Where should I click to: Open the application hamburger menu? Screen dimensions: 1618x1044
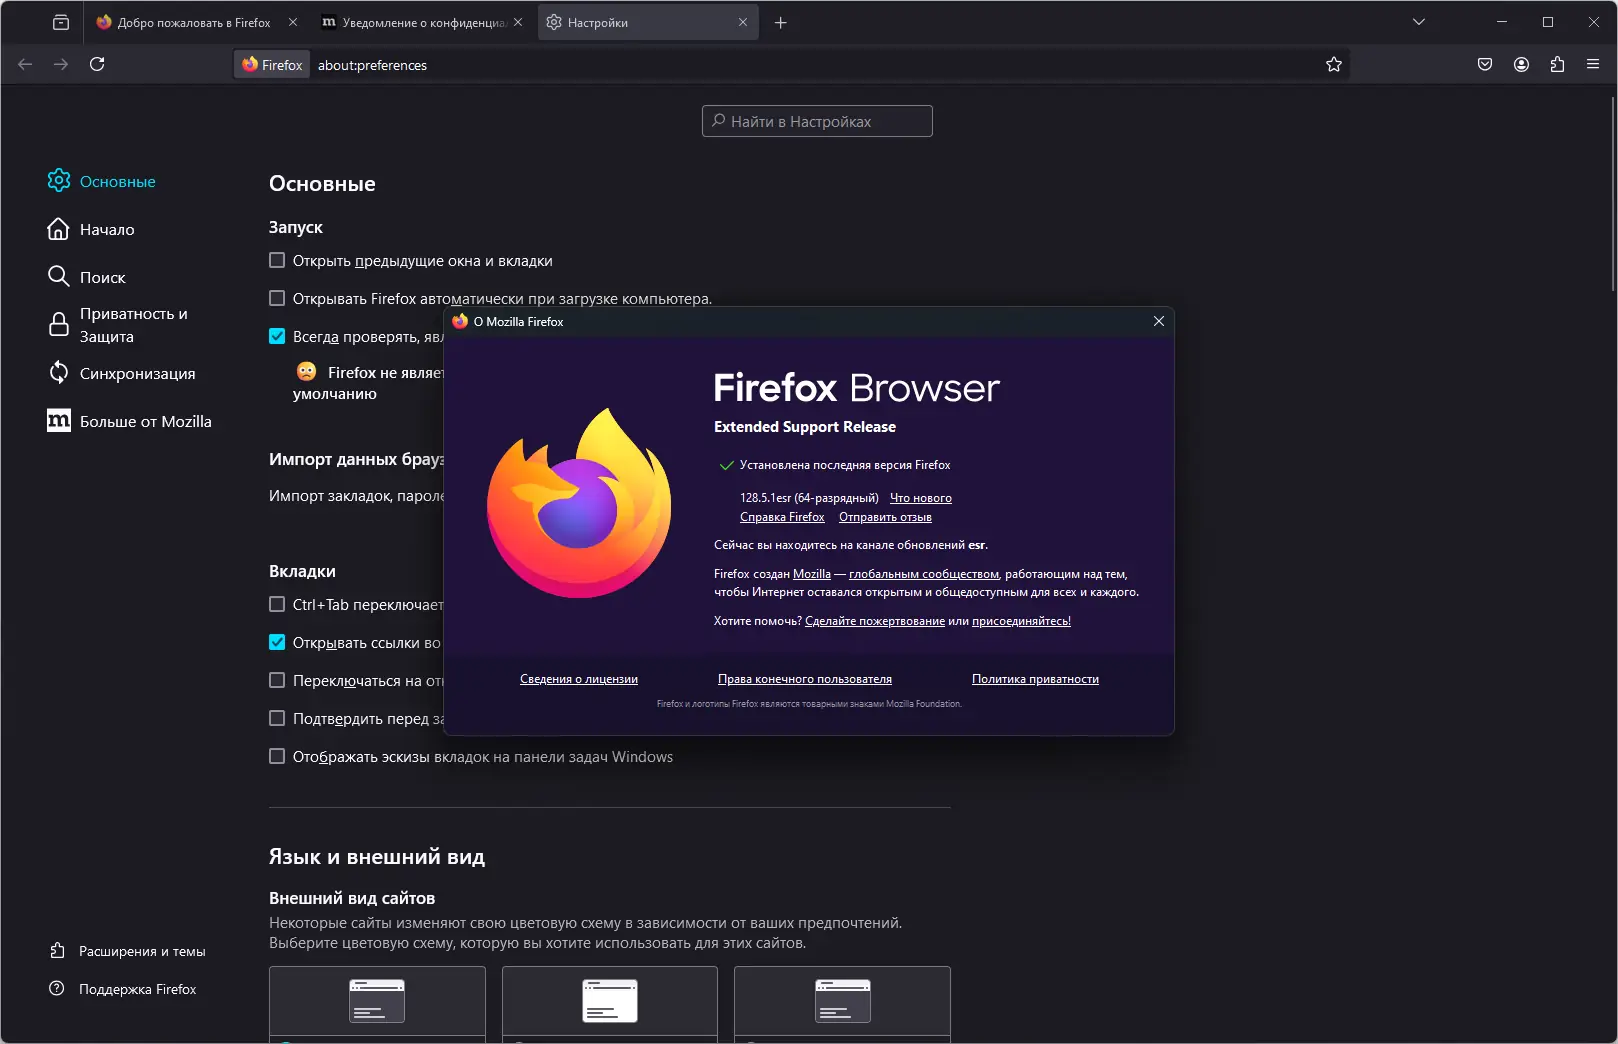coord(1593,64)
